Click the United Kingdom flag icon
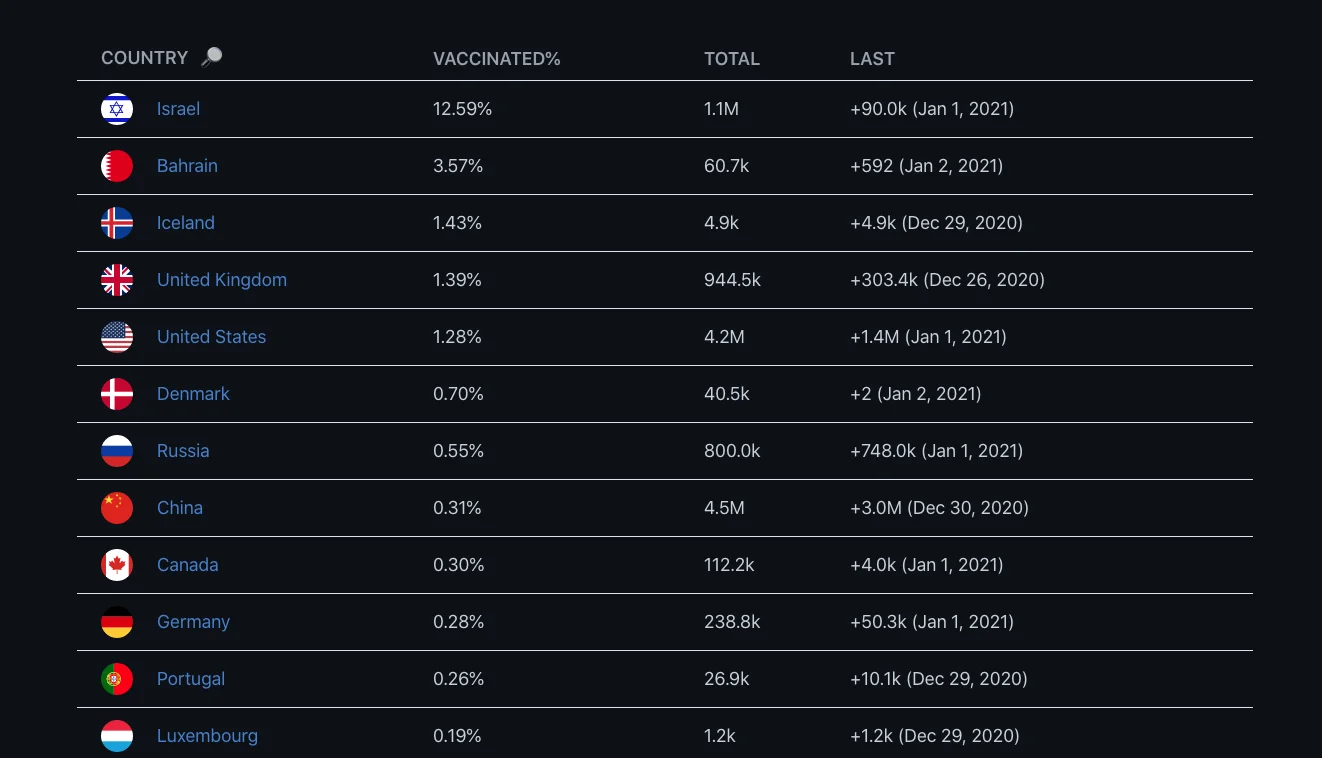 (x=117, y=280)
